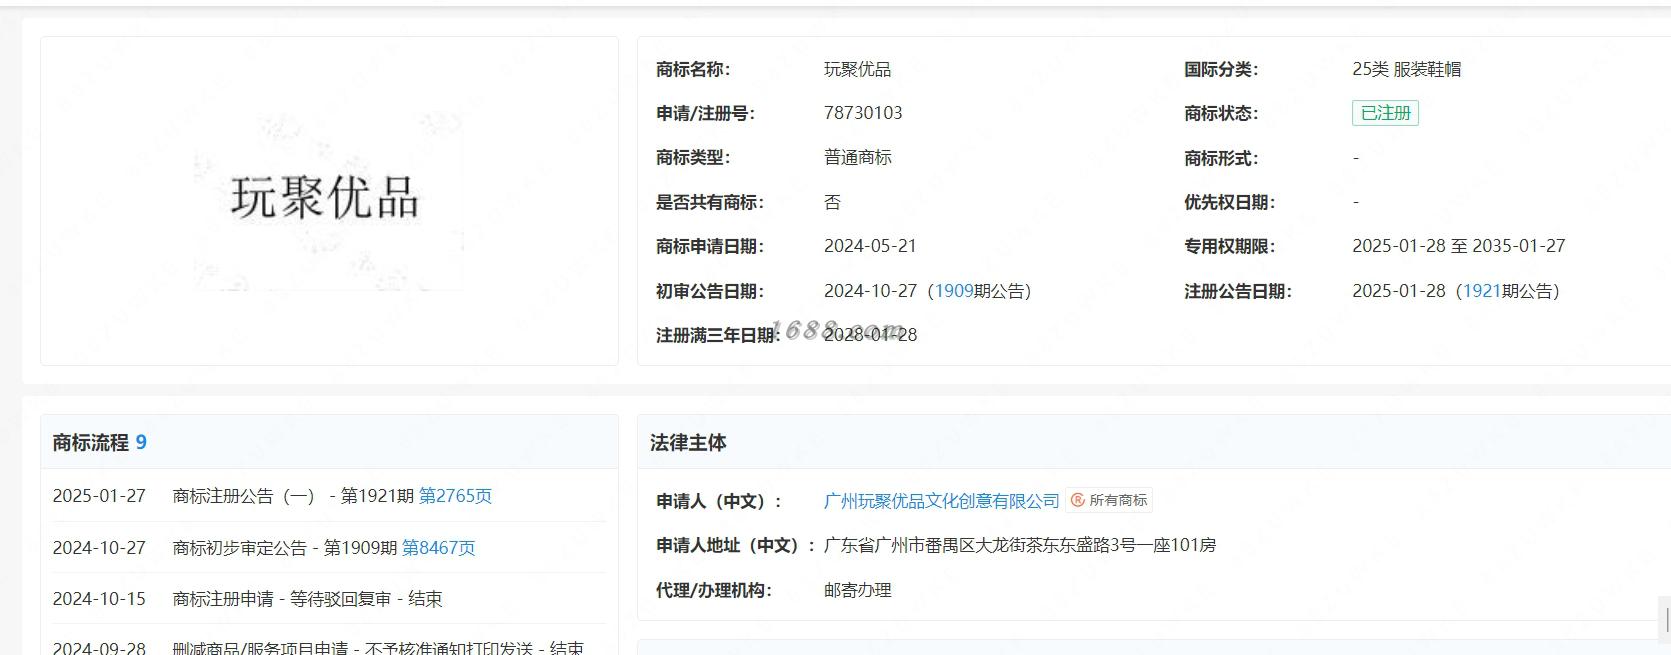The height and width of the screenshot is (655, 1671).
Task: Click the agency value 邮寄办理
Action: click(x=857, y=590)
